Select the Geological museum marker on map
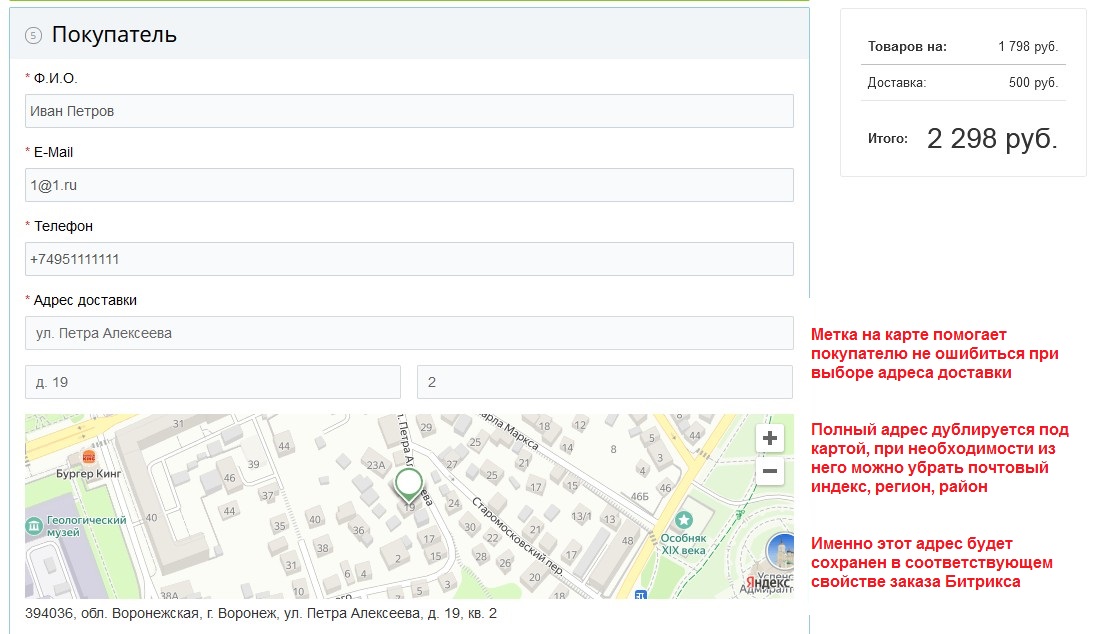The image size is (1093, 634). [x=34, y=525]
